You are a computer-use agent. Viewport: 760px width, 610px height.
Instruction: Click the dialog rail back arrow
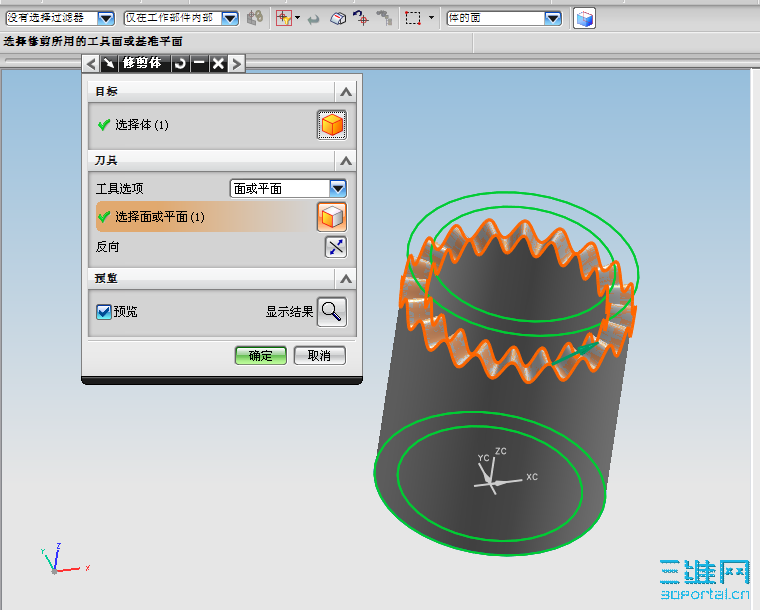coord(91,63)
